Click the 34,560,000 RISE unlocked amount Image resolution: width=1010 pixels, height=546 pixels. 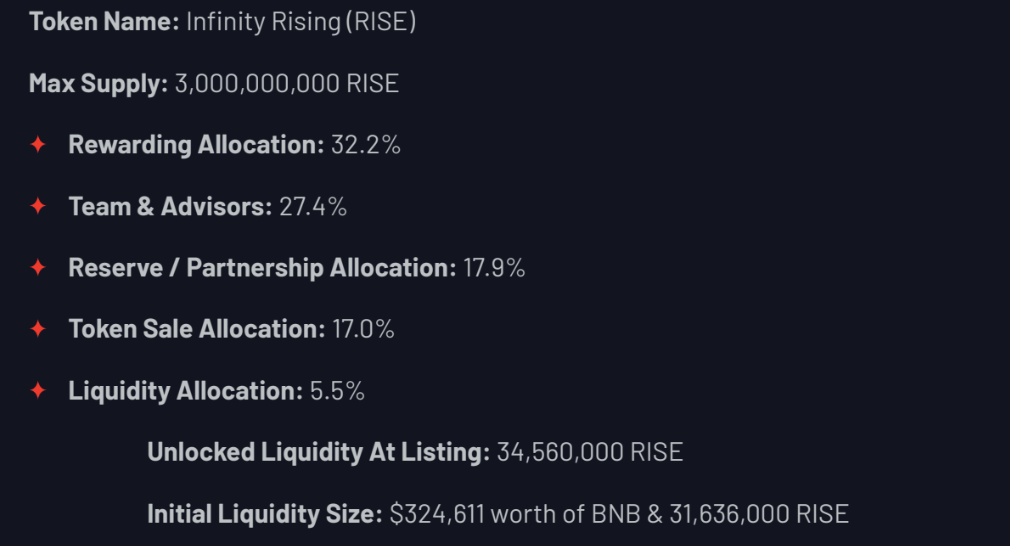click(x=590, y=452)
